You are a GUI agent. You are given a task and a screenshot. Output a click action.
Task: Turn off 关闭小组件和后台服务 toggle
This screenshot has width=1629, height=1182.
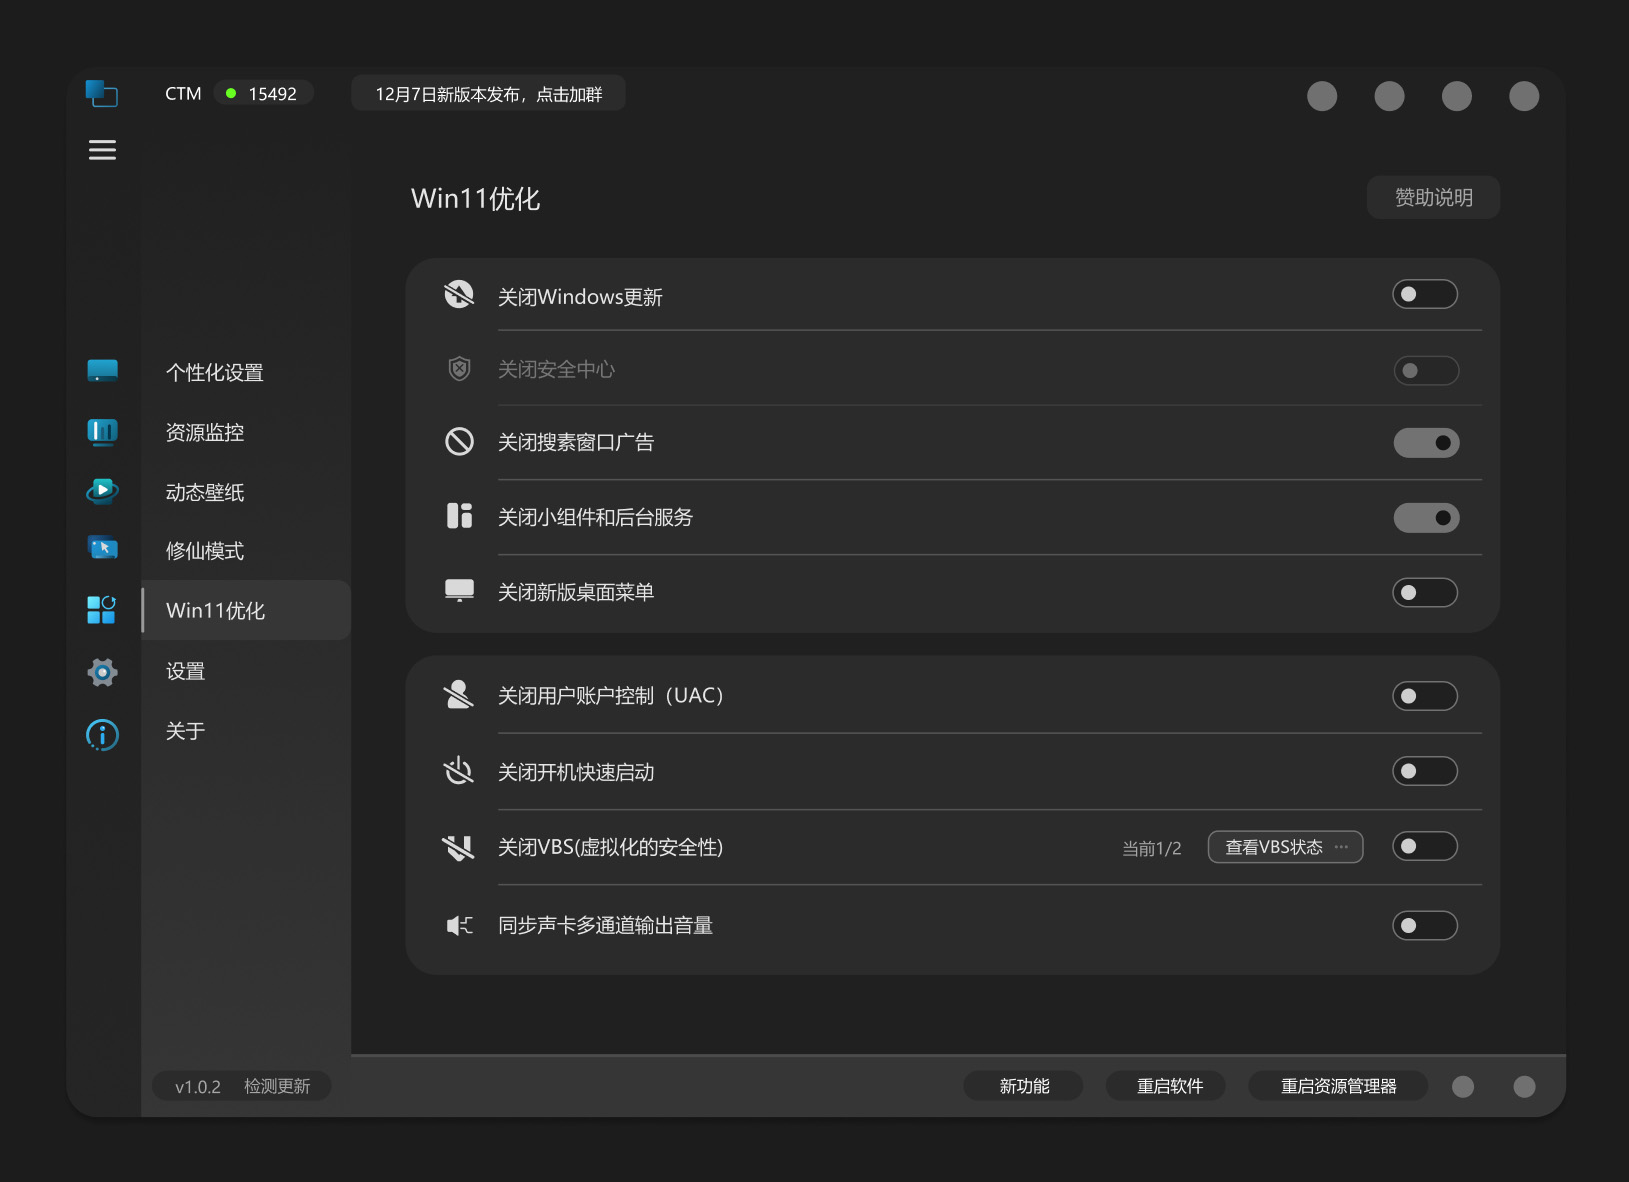pos(1426,518)
